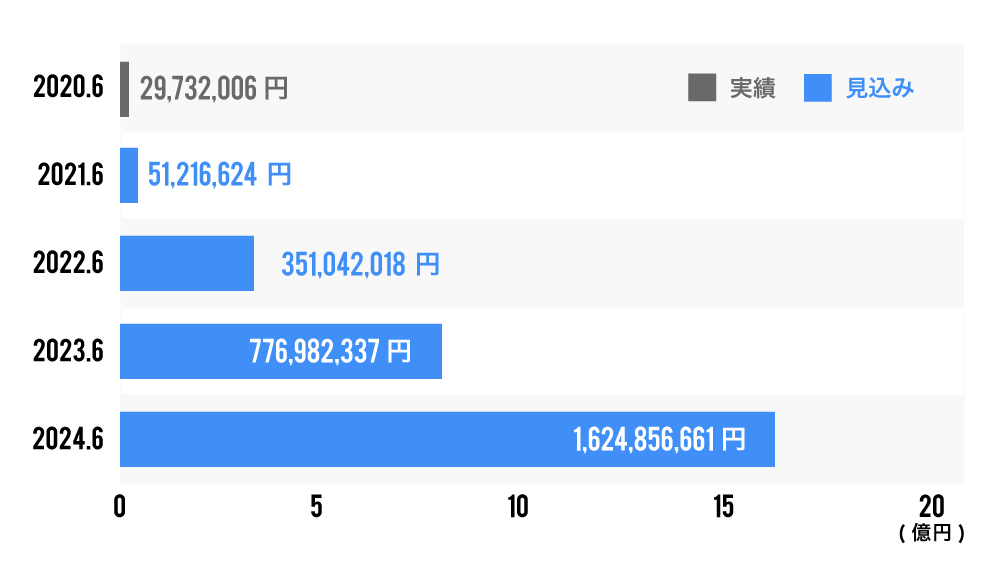Select the 2022.6 year label
The image size is (1000, 573).
pos(68,264)
